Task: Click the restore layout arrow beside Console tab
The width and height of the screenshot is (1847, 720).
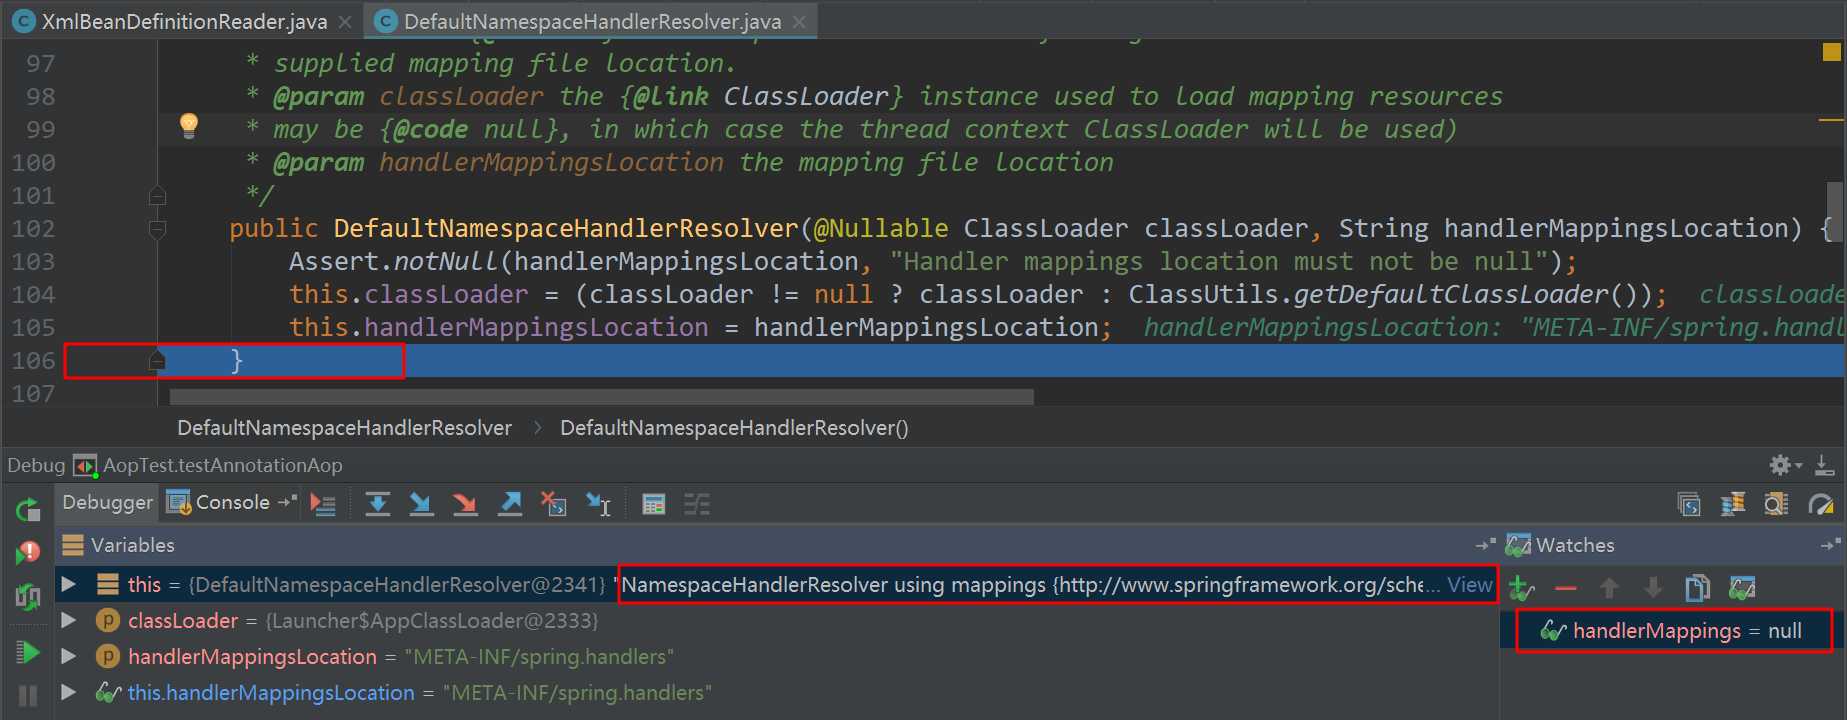Action: click(x=288, y=501)
